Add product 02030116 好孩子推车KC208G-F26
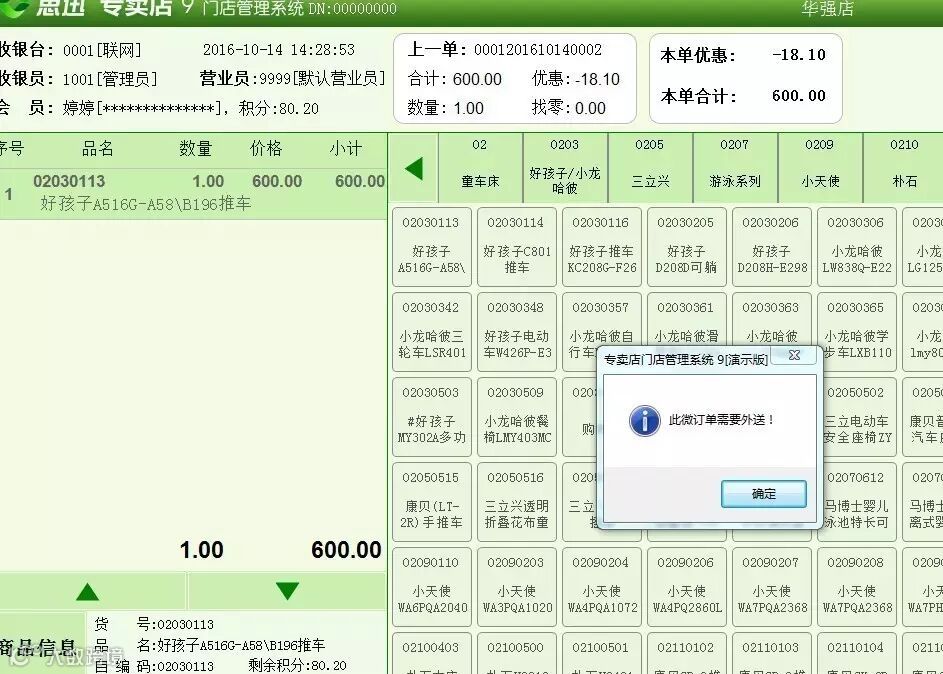943x674 pixels. 601,247
